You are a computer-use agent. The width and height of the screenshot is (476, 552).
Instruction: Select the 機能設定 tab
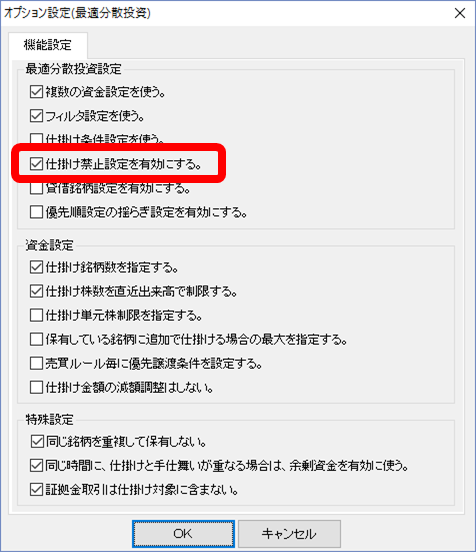(48, 45)
